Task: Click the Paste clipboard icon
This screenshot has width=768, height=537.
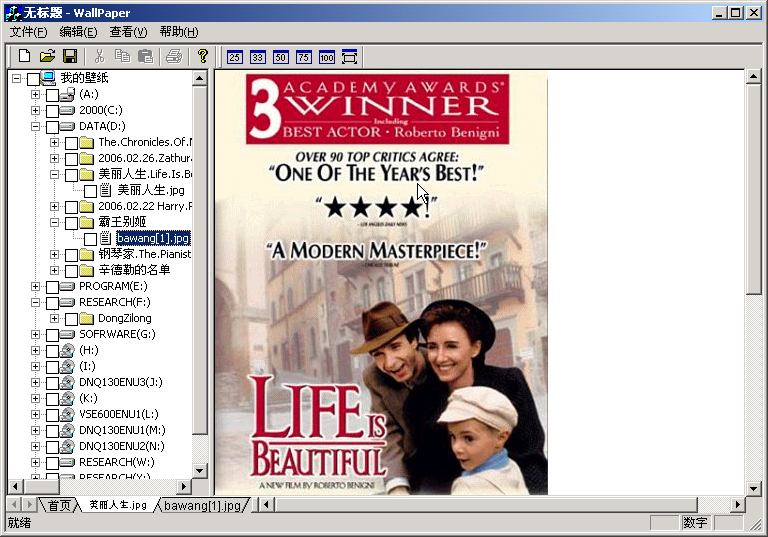Action: [145, 56]
